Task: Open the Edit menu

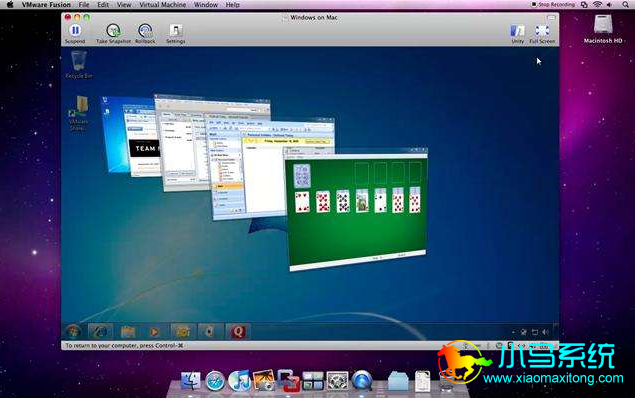Action: coord(103,5)
